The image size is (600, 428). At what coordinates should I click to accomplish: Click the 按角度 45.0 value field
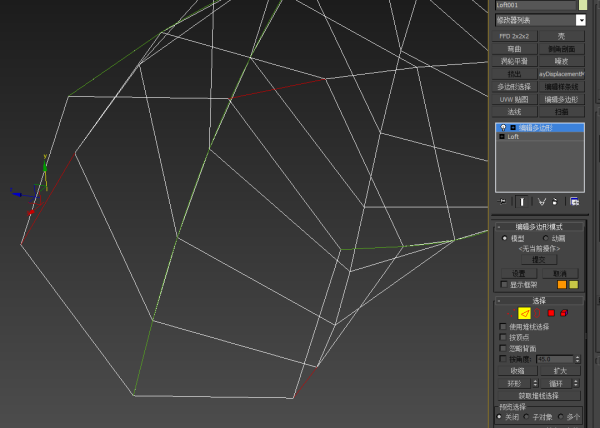[x=555, y=359]
